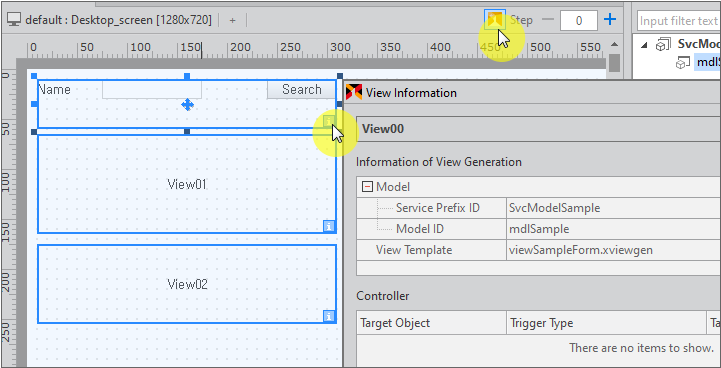Screen dimensions: 721x368
Task: Click the SvcModel service icon in tree
Action: [663, 45]
